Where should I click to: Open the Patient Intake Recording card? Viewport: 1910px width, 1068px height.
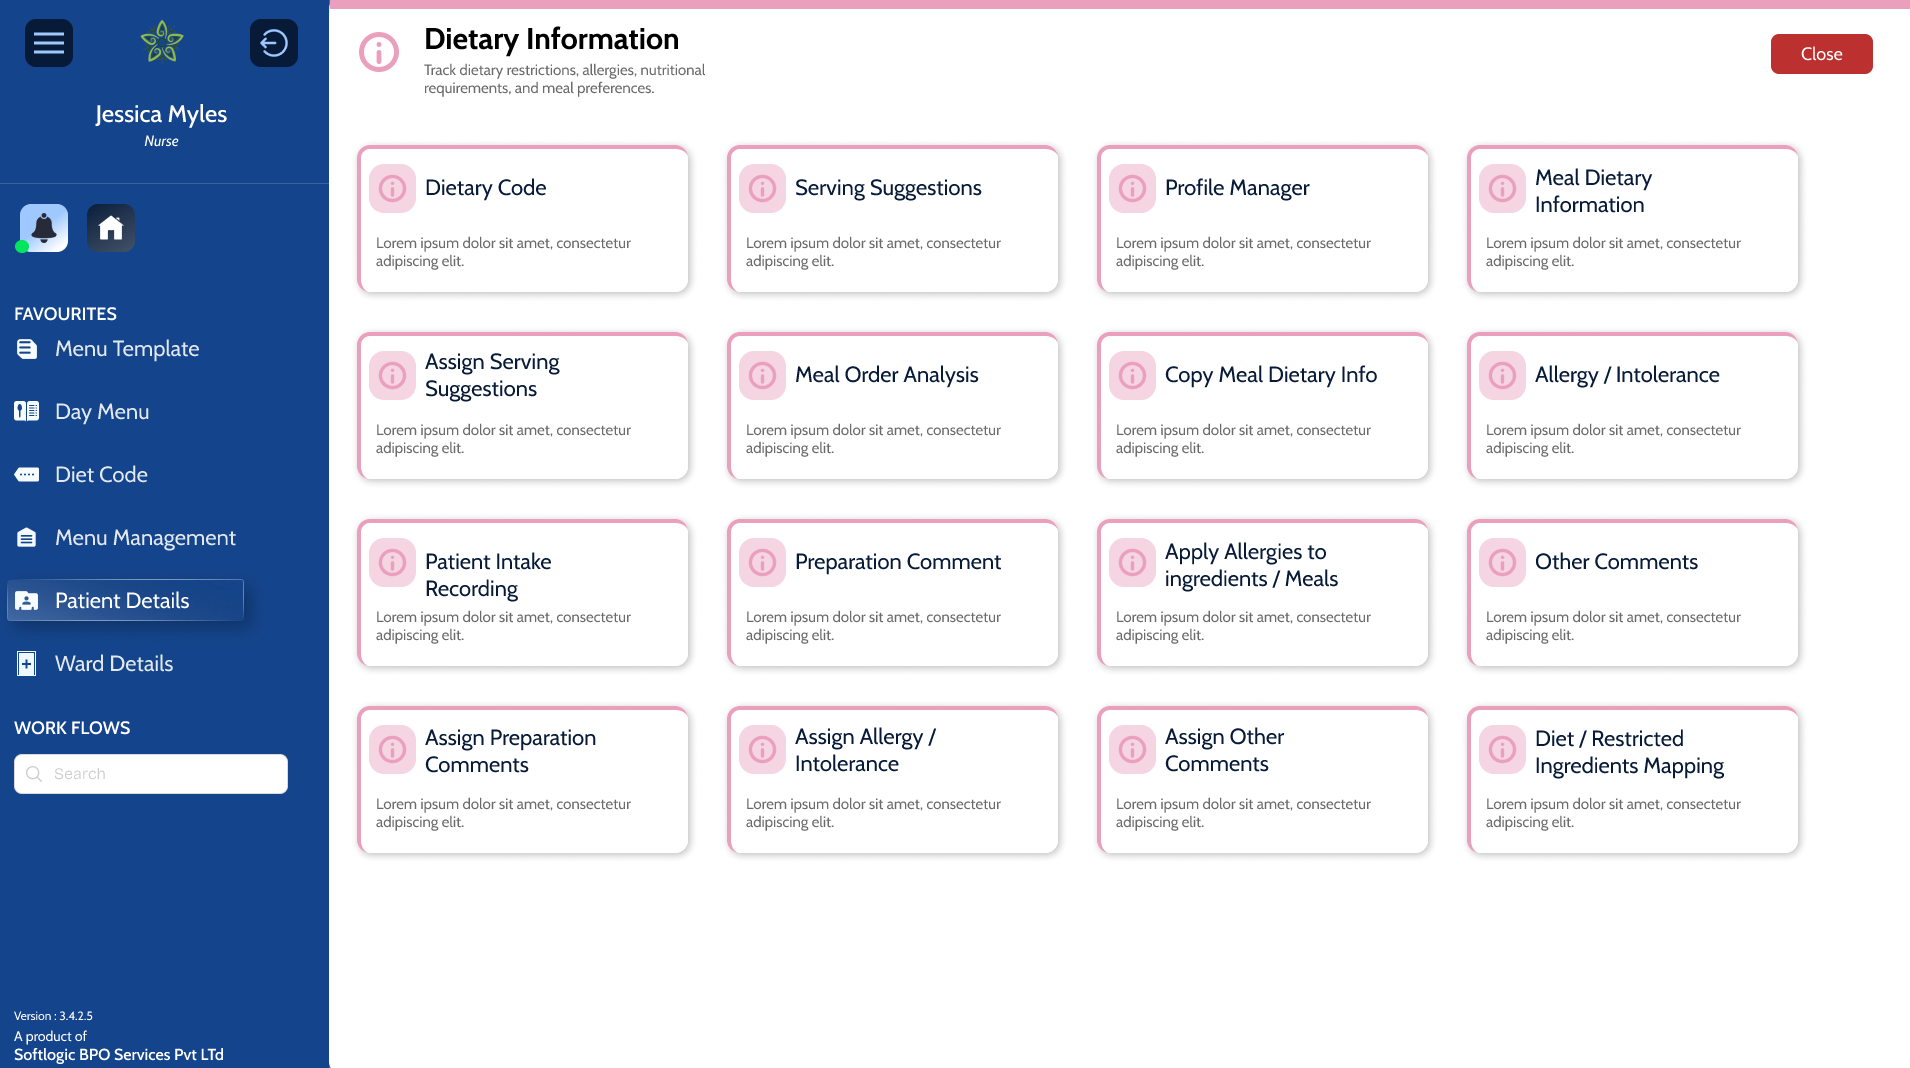coord(523,594)
